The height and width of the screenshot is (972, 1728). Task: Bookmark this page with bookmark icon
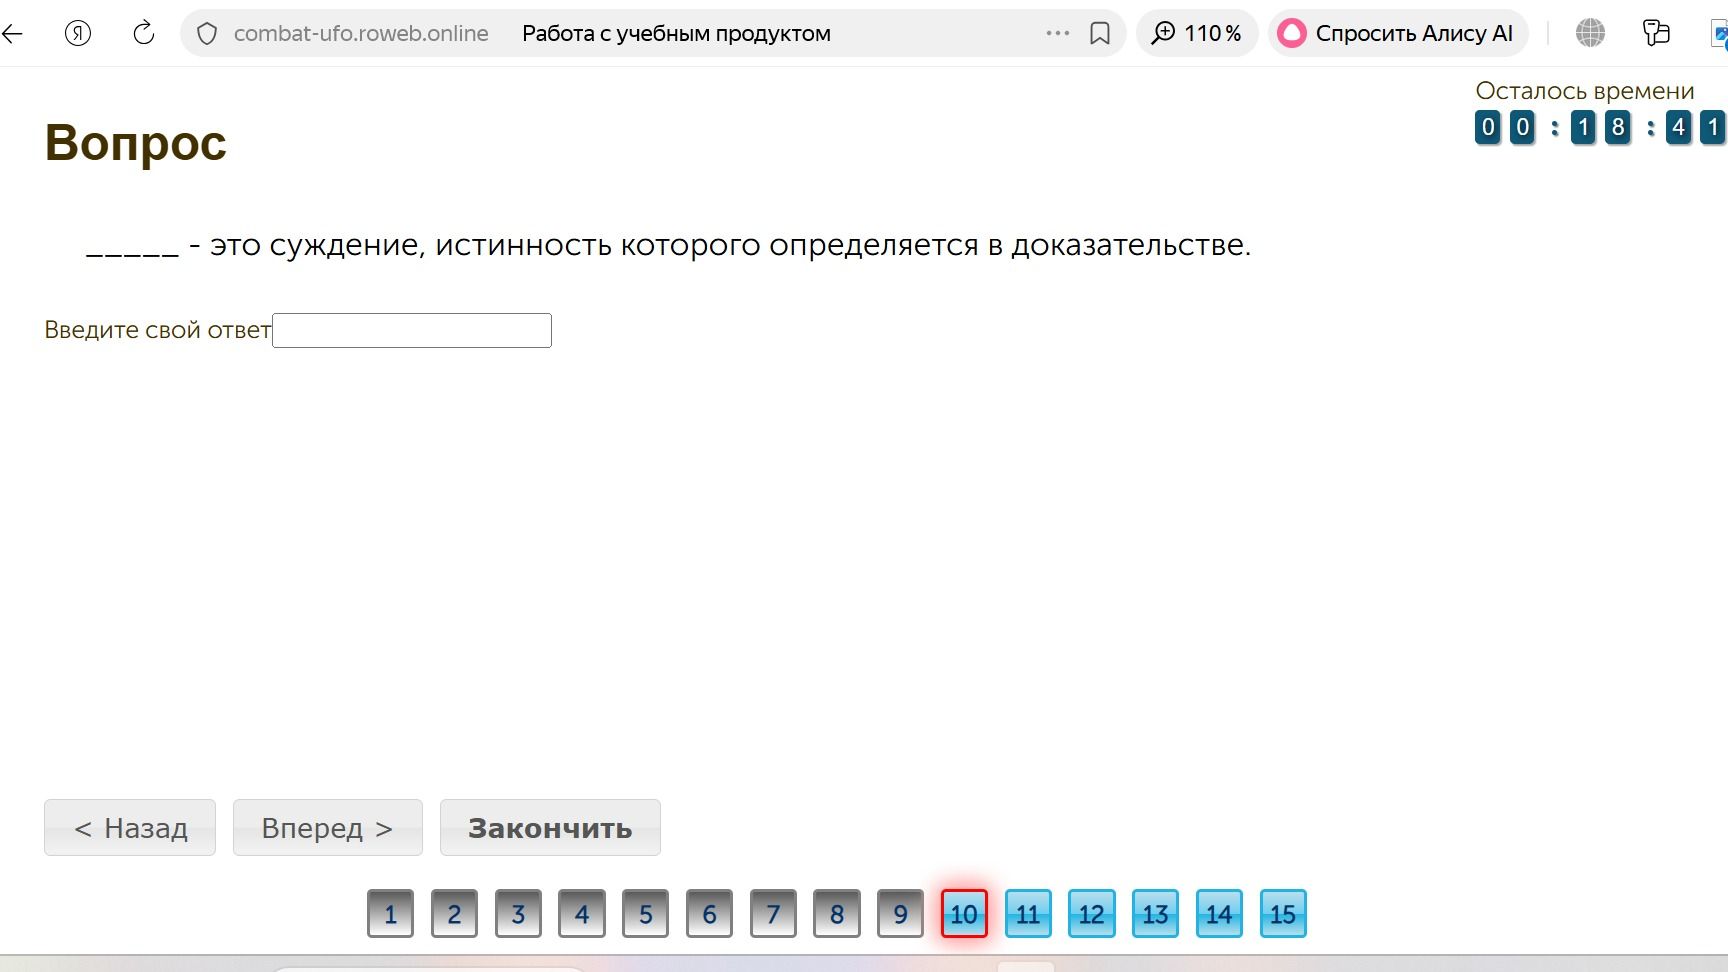click(1100, 34)
